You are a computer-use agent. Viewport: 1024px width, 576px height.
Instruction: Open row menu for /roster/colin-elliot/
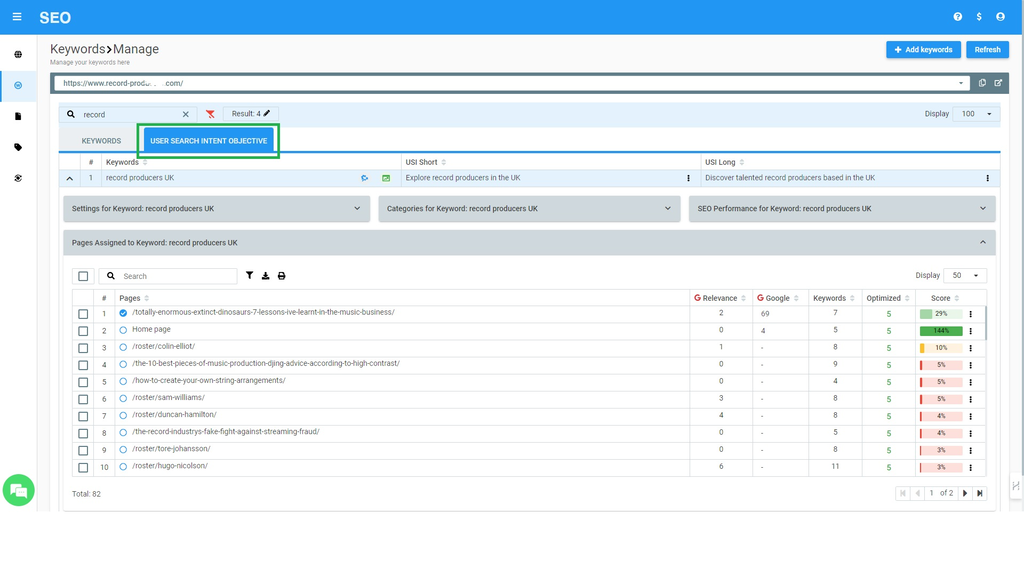970,348
